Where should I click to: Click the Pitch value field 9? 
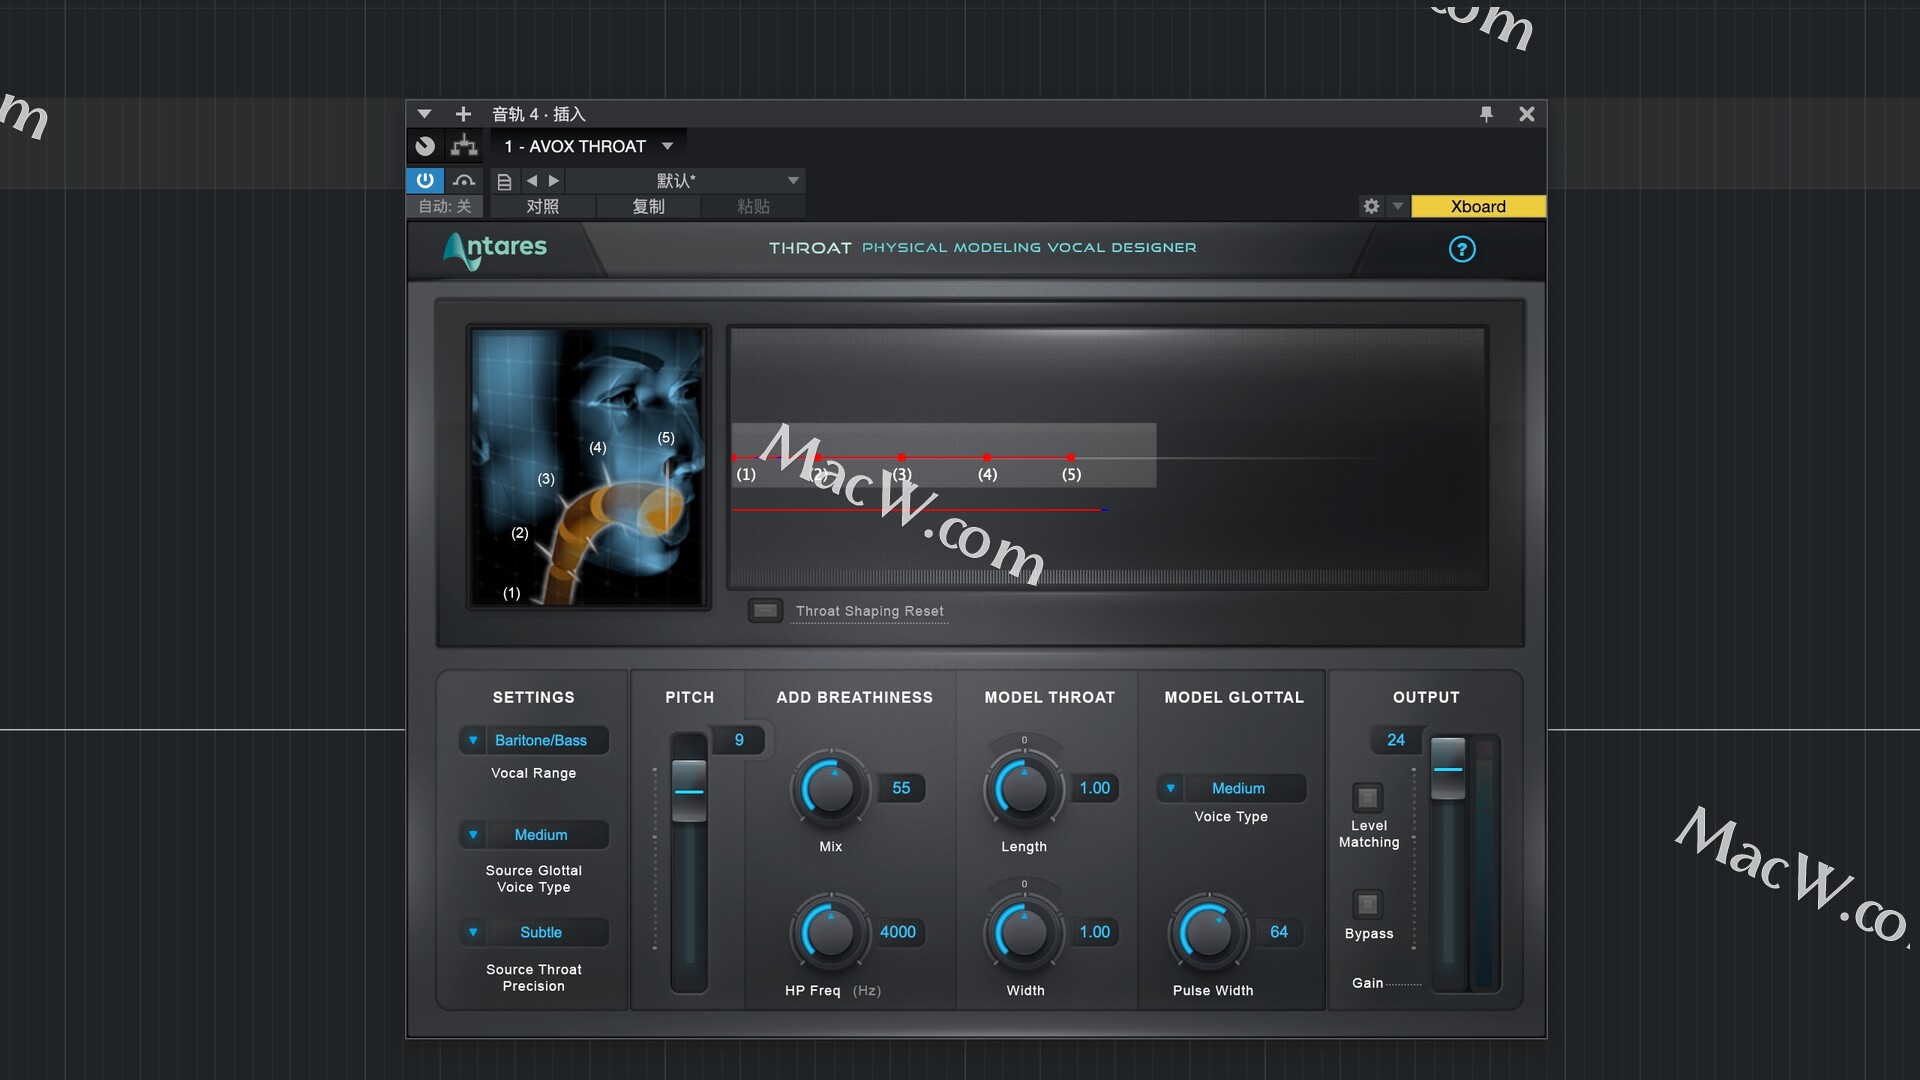pyautogui.click(x=739, y=740)
